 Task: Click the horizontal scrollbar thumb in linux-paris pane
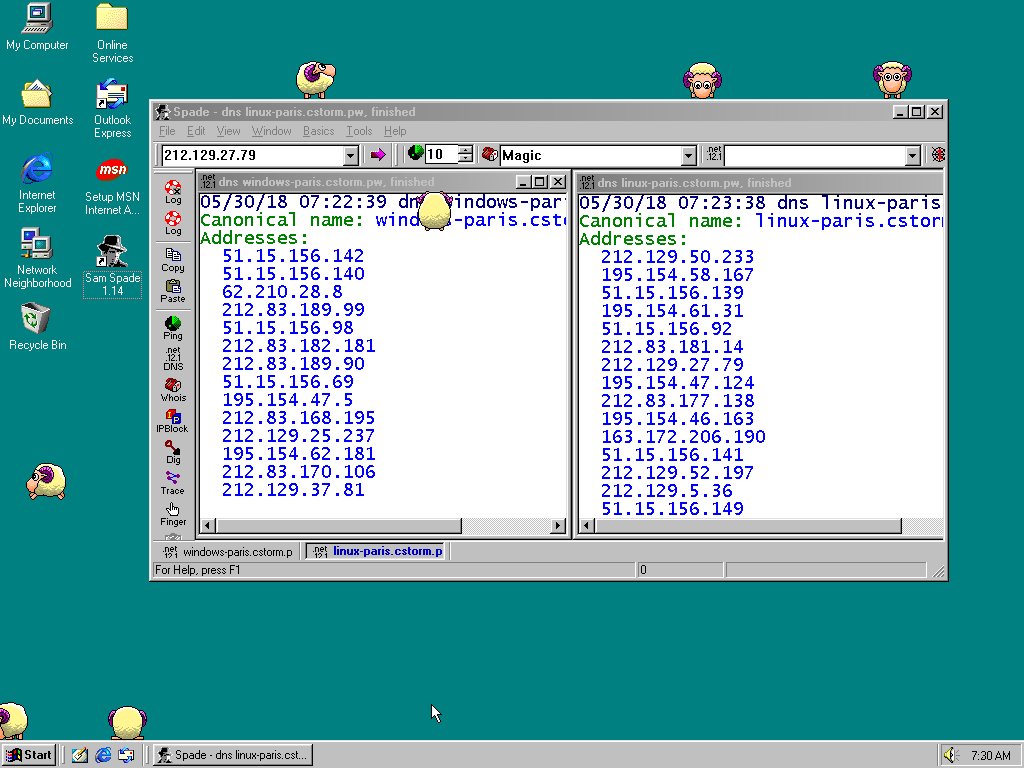[748, 526]
